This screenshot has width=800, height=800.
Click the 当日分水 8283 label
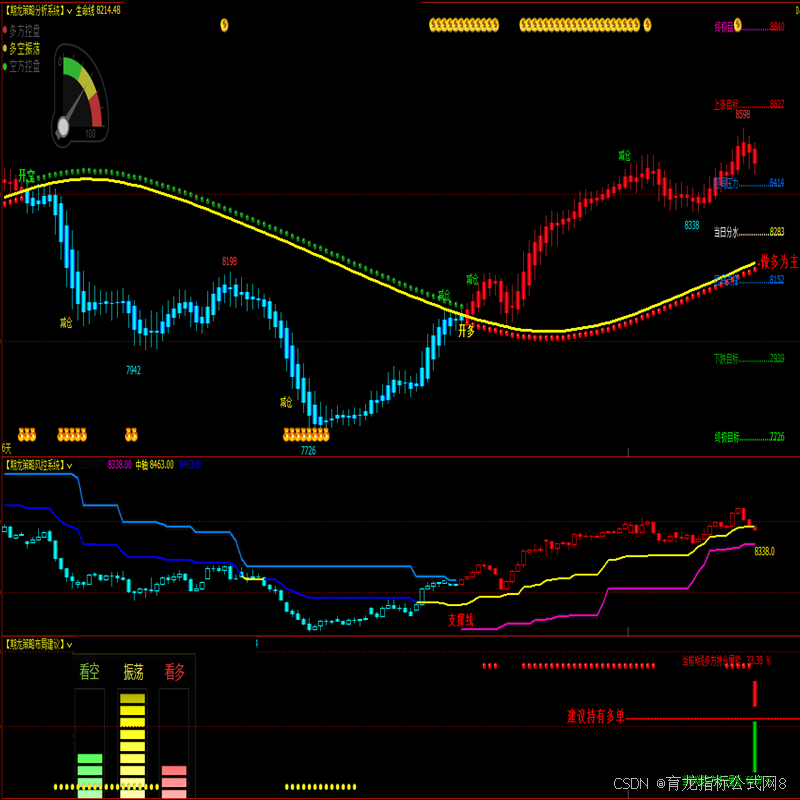point(749,232)
